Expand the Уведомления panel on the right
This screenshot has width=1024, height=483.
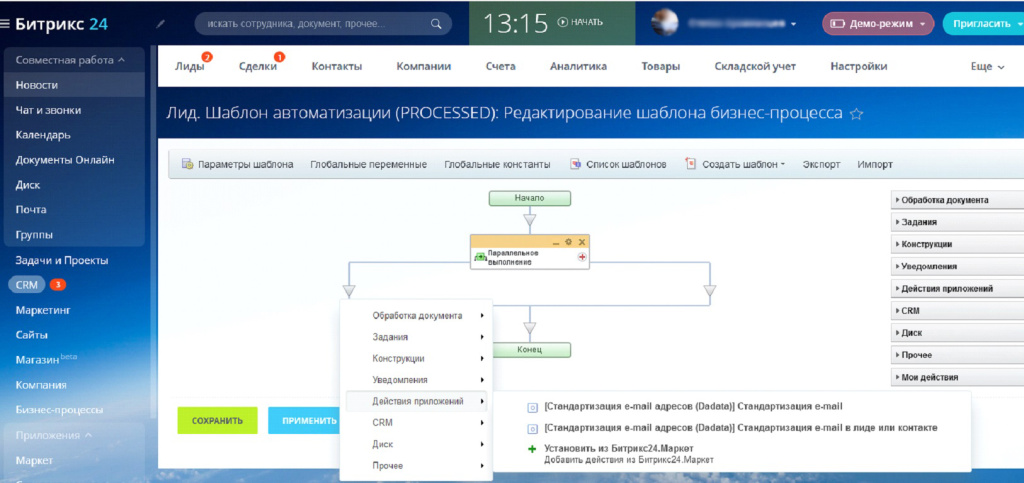point(957,266)
